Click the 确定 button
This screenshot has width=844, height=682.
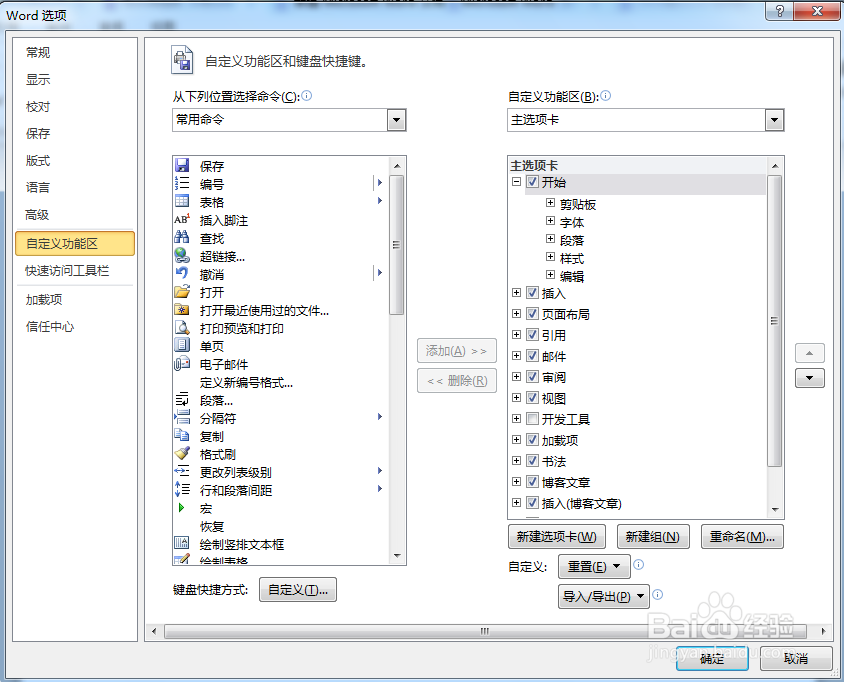coord(712,658)
